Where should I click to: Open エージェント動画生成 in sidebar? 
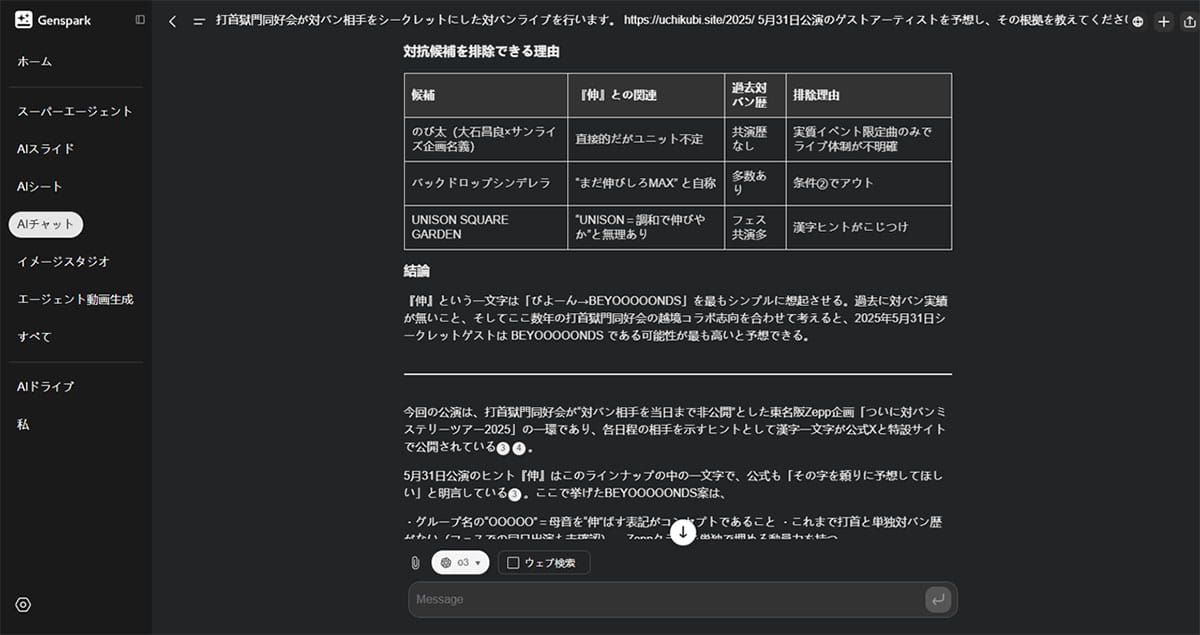point(75,299)
